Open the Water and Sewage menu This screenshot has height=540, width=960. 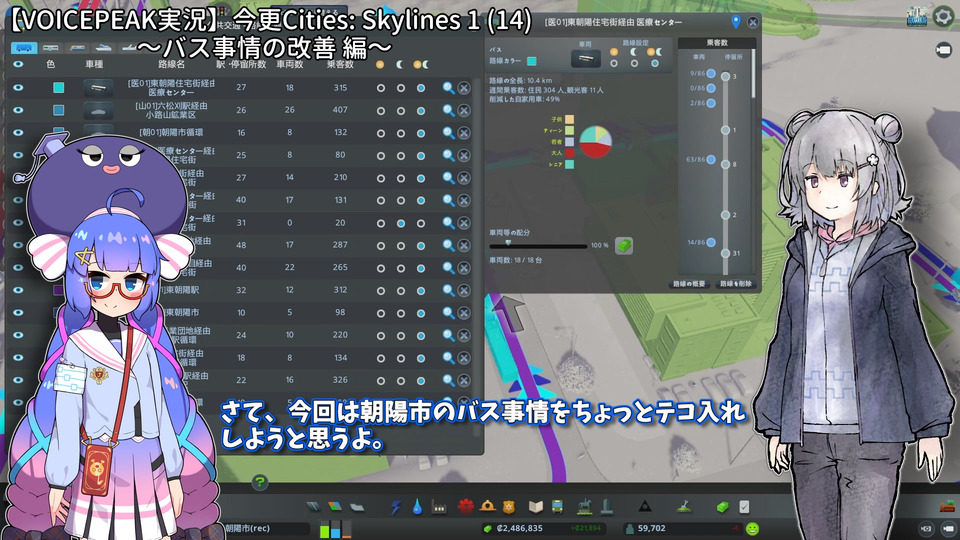pyautogui.click(x=418, y=507)
